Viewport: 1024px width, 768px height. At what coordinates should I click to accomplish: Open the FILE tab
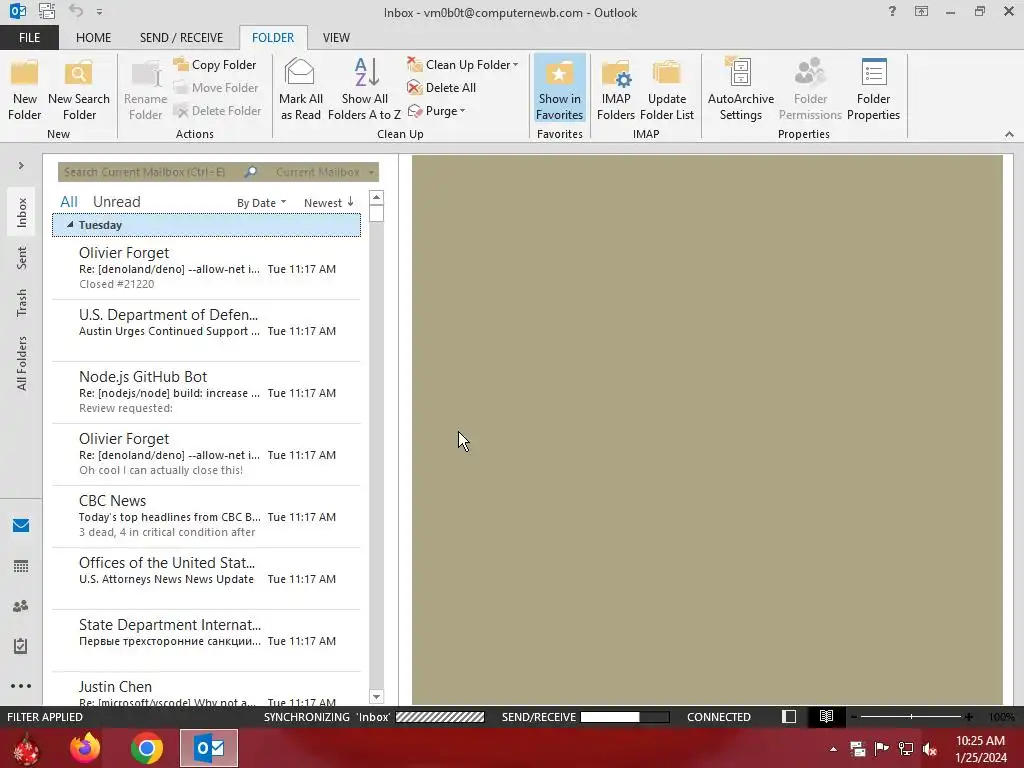29,38
